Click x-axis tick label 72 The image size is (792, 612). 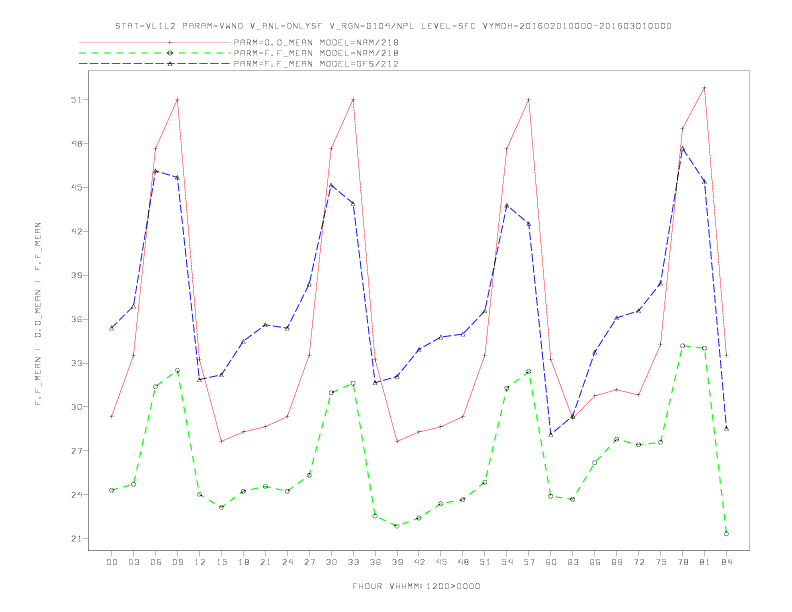pos(638,562)
